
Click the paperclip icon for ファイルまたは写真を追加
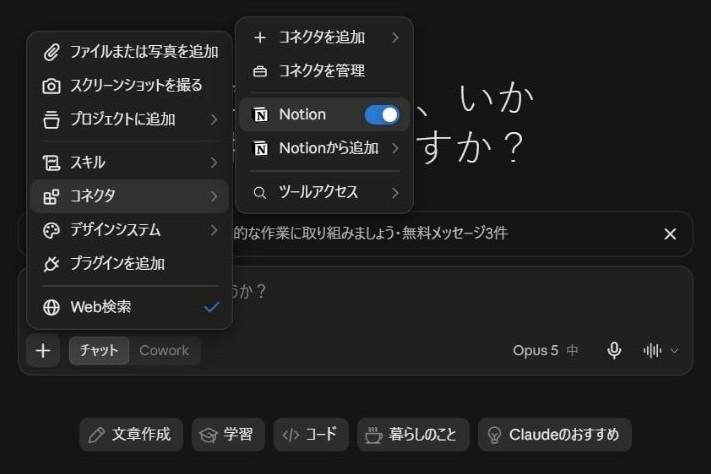51,52
